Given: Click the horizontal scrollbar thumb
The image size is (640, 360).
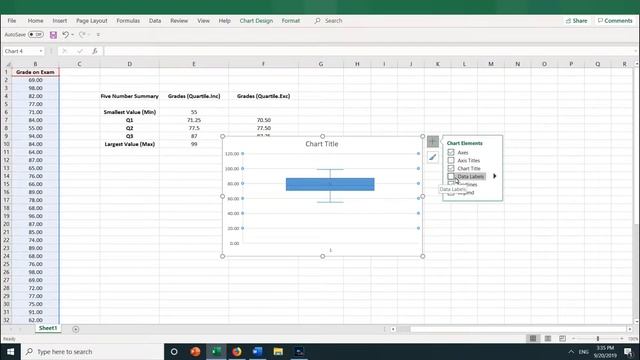Looking at the screenshot, I should click(404, 329).
